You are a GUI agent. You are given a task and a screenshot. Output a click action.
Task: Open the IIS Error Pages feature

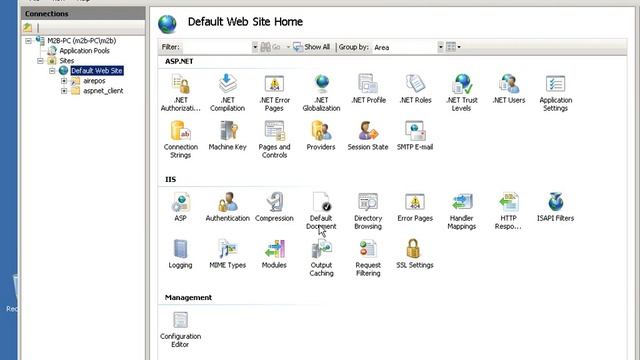(x=415, y=207)
